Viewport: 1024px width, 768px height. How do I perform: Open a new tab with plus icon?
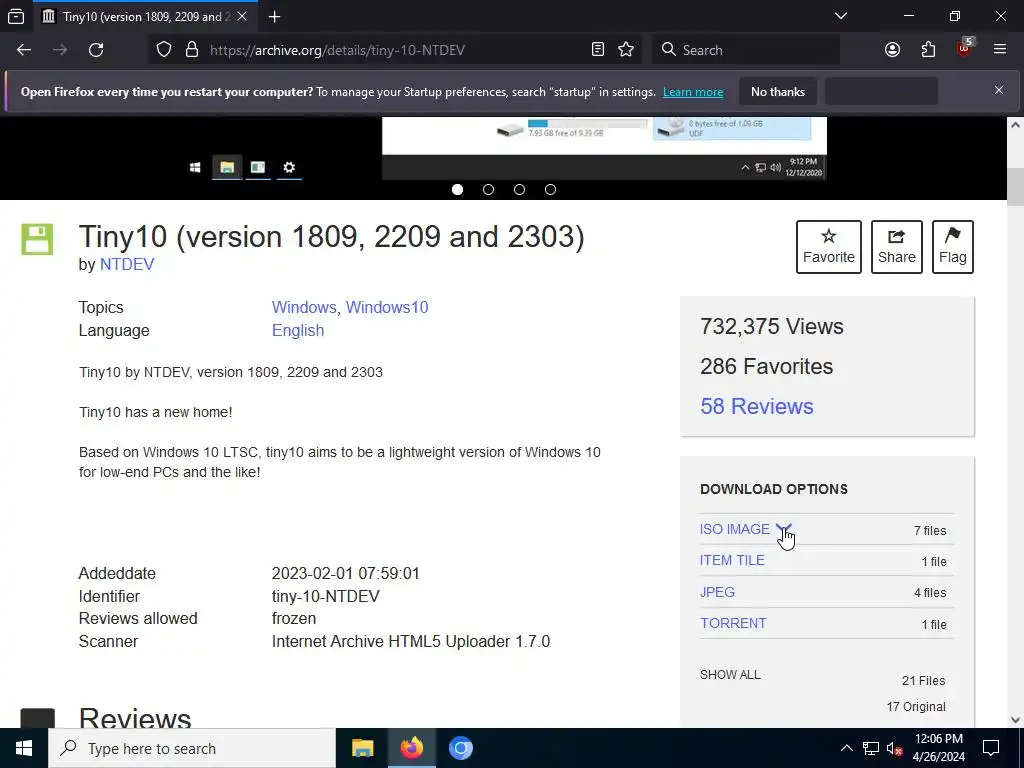[x=275, y=17]
